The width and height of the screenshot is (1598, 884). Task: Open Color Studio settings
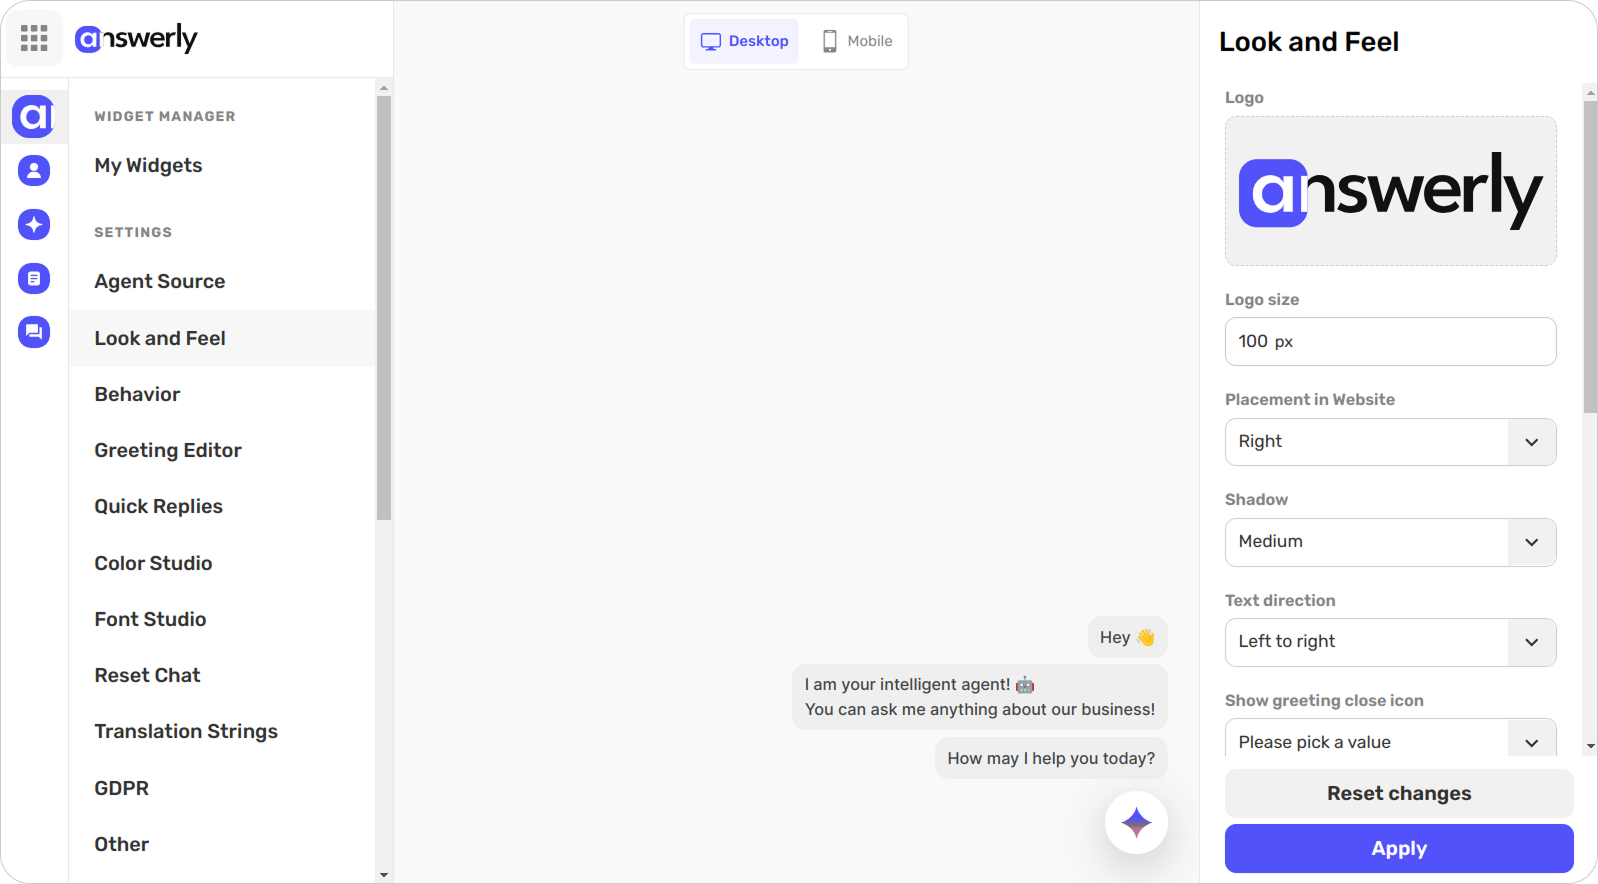pos(153,563)
